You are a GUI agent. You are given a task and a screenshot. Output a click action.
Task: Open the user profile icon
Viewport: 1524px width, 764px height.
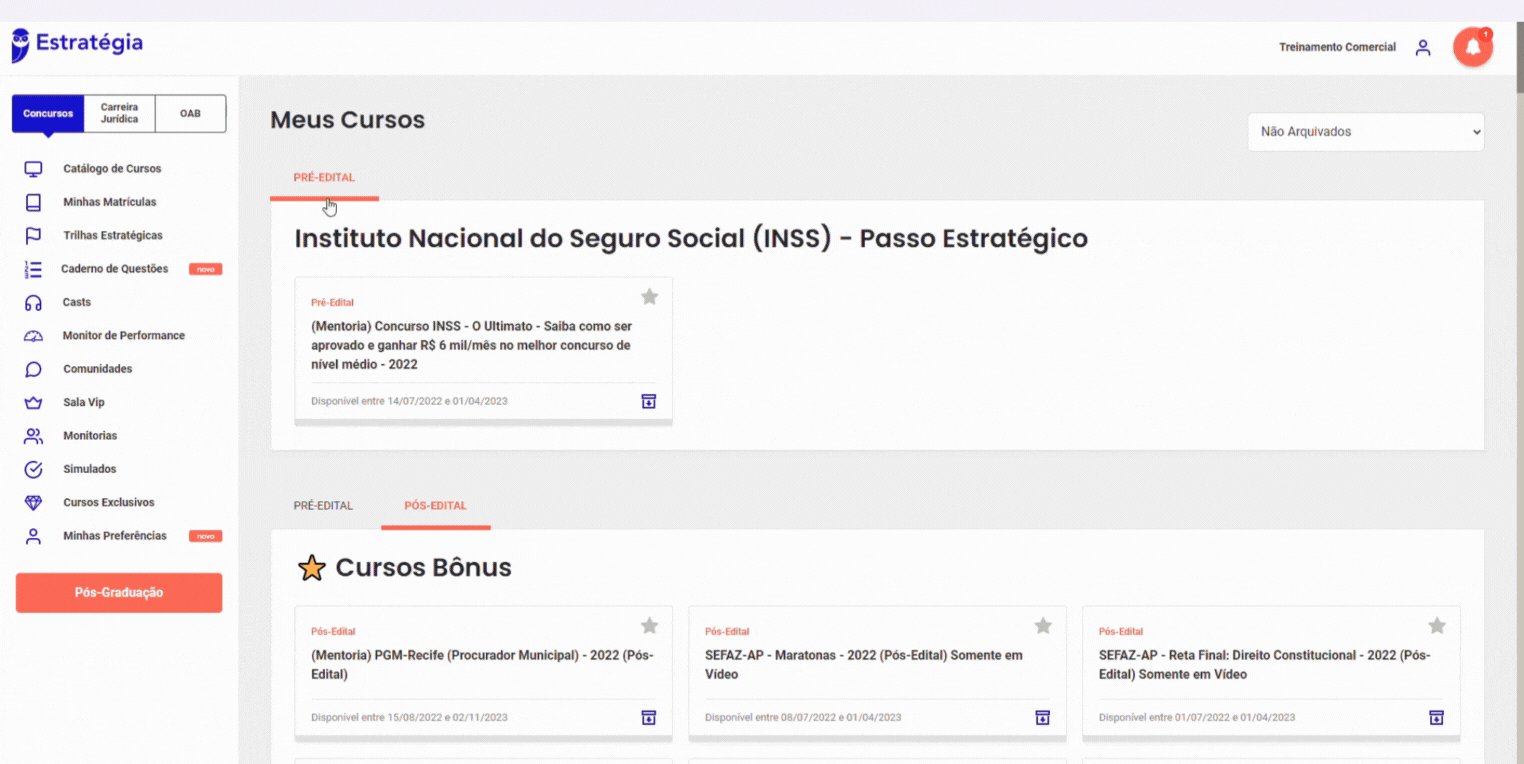(1423, 48)
